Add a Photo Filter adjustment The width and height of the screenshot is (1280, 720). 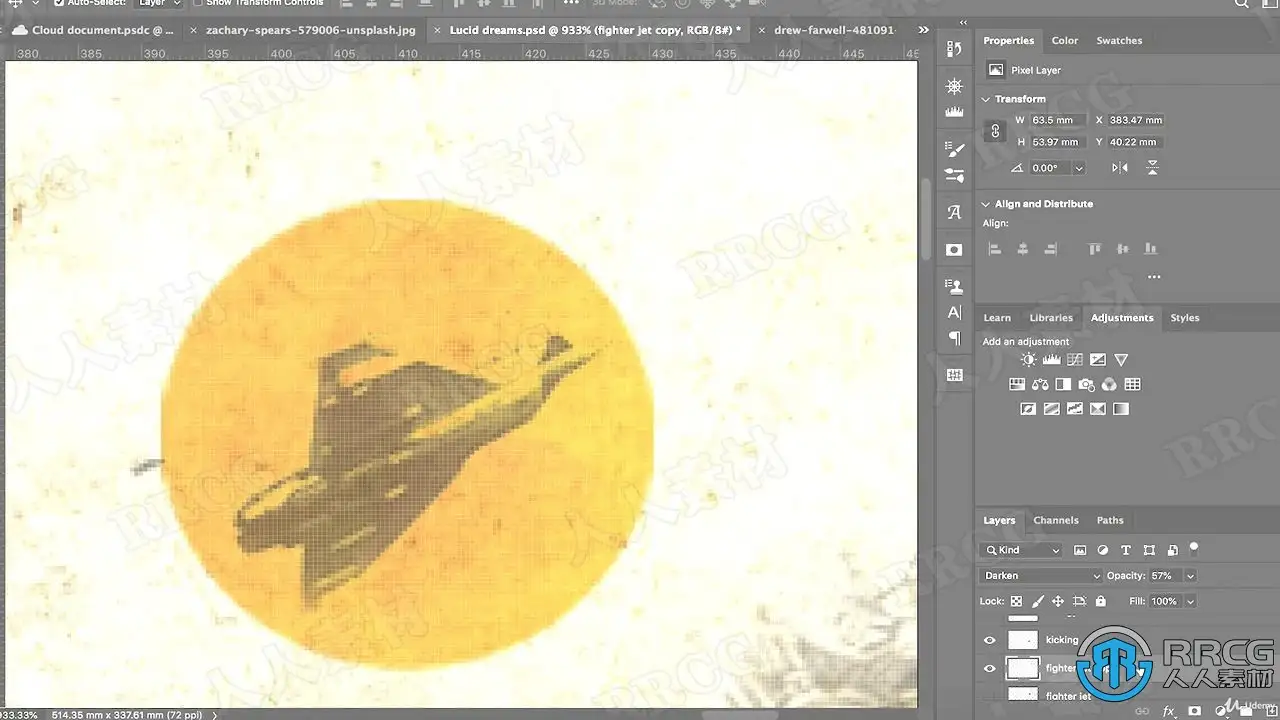(x=1086, y=384)
